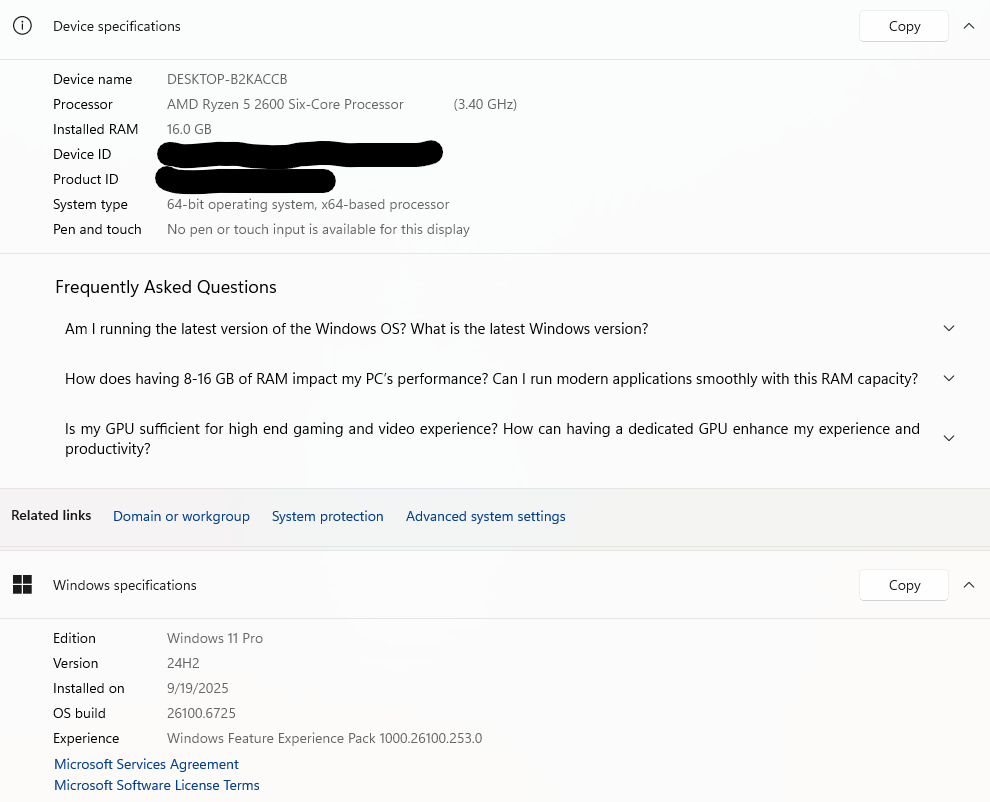Click the Windows specifications header title
The width and height of the screenshot is (990, 802).
tap(124, 585)
